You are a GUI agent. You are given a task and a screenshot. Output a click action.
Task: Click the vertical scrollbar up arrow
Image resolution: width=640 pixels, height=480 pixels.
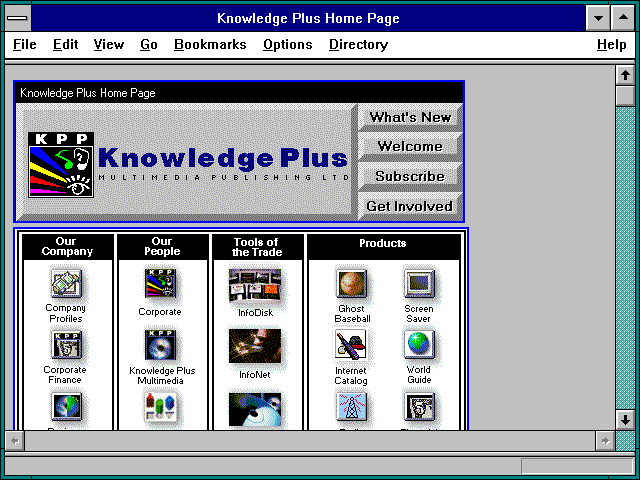click(625, 75)
